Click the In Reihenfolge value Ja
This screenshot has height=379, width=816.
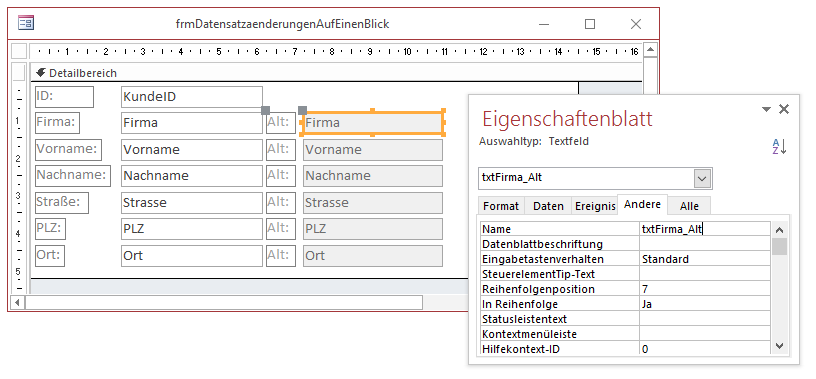point(705,304)
